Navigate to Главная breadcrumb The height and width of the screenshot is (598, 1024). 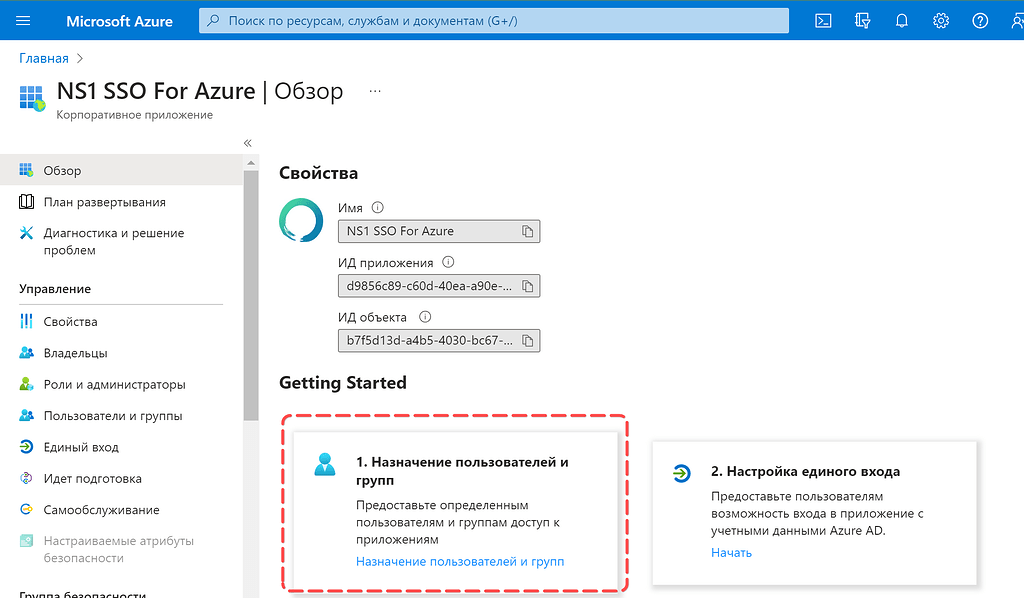click(43, 58)
